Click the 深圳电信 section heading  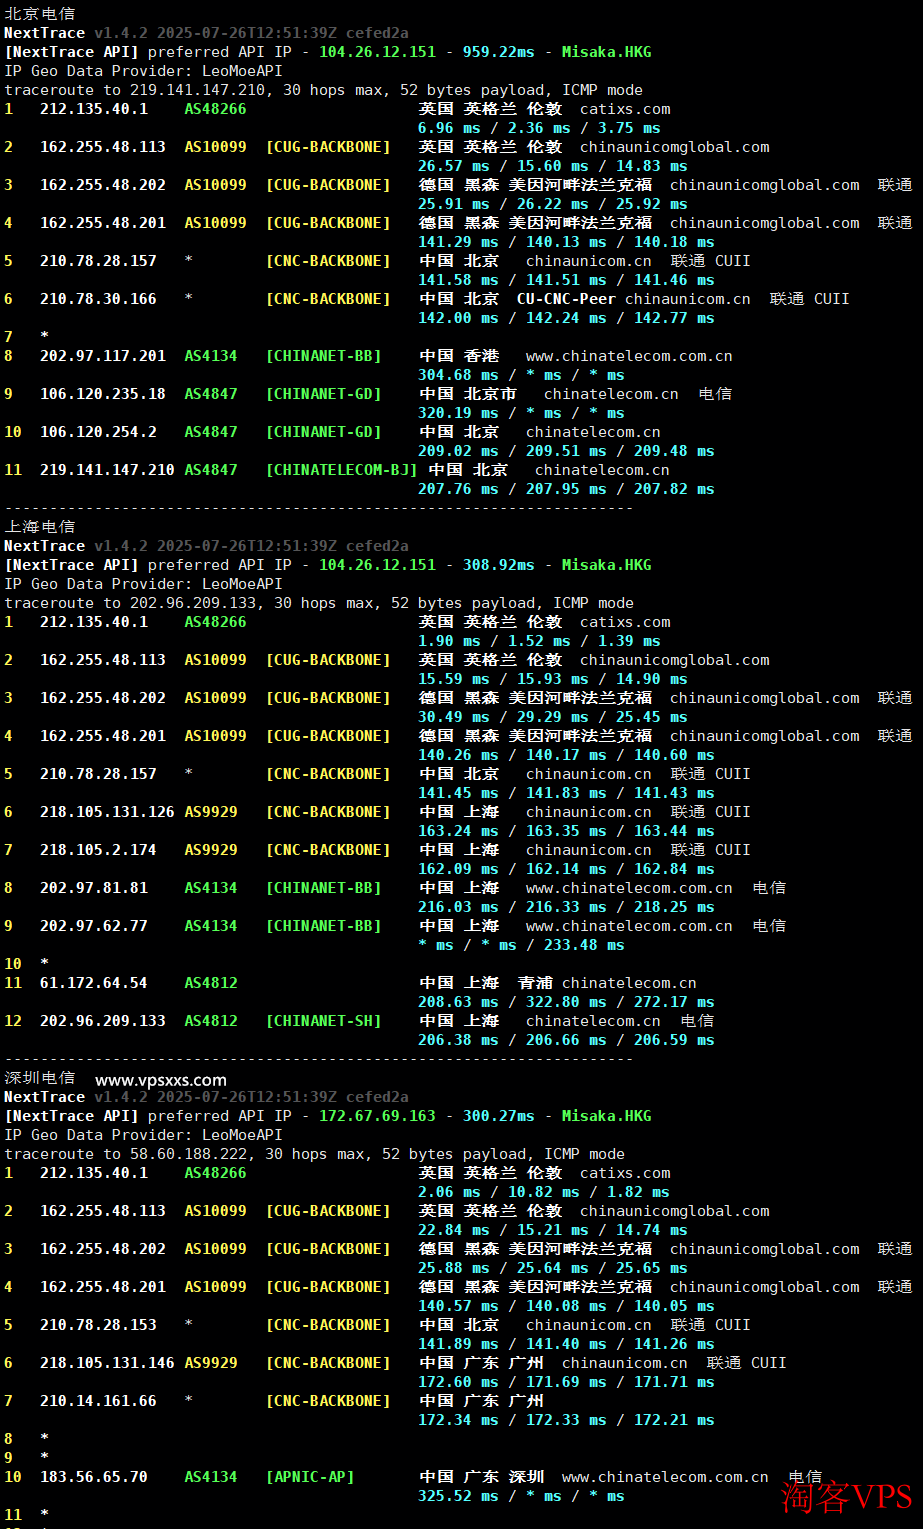point(40,1078)
